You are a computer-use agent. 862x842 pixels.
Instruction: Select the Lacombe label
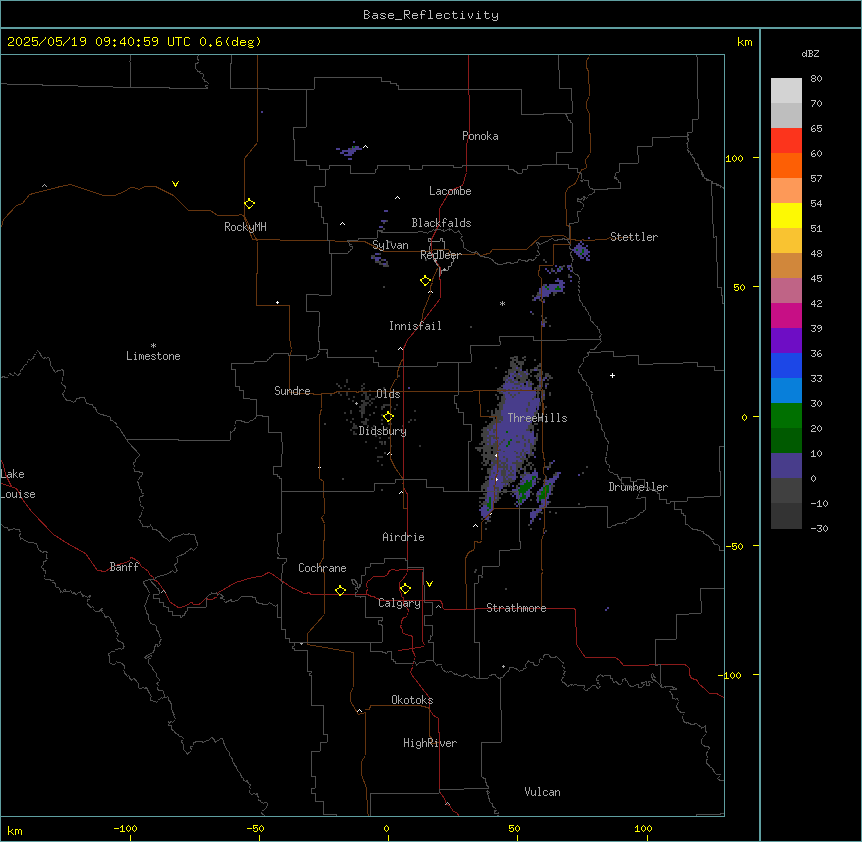pyautogui.click(x=450, y=191)
